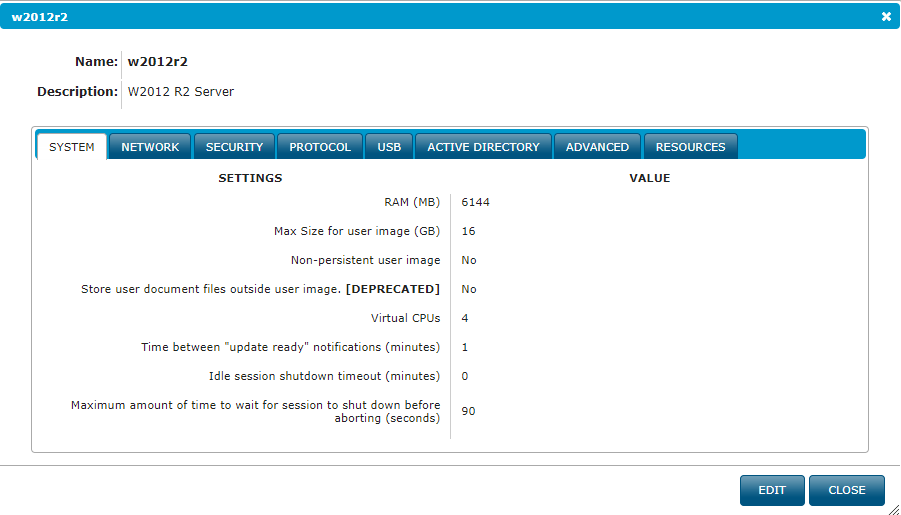Switch to the SYSTEM tab
This screenshot has height=515, width=901.
72,147
